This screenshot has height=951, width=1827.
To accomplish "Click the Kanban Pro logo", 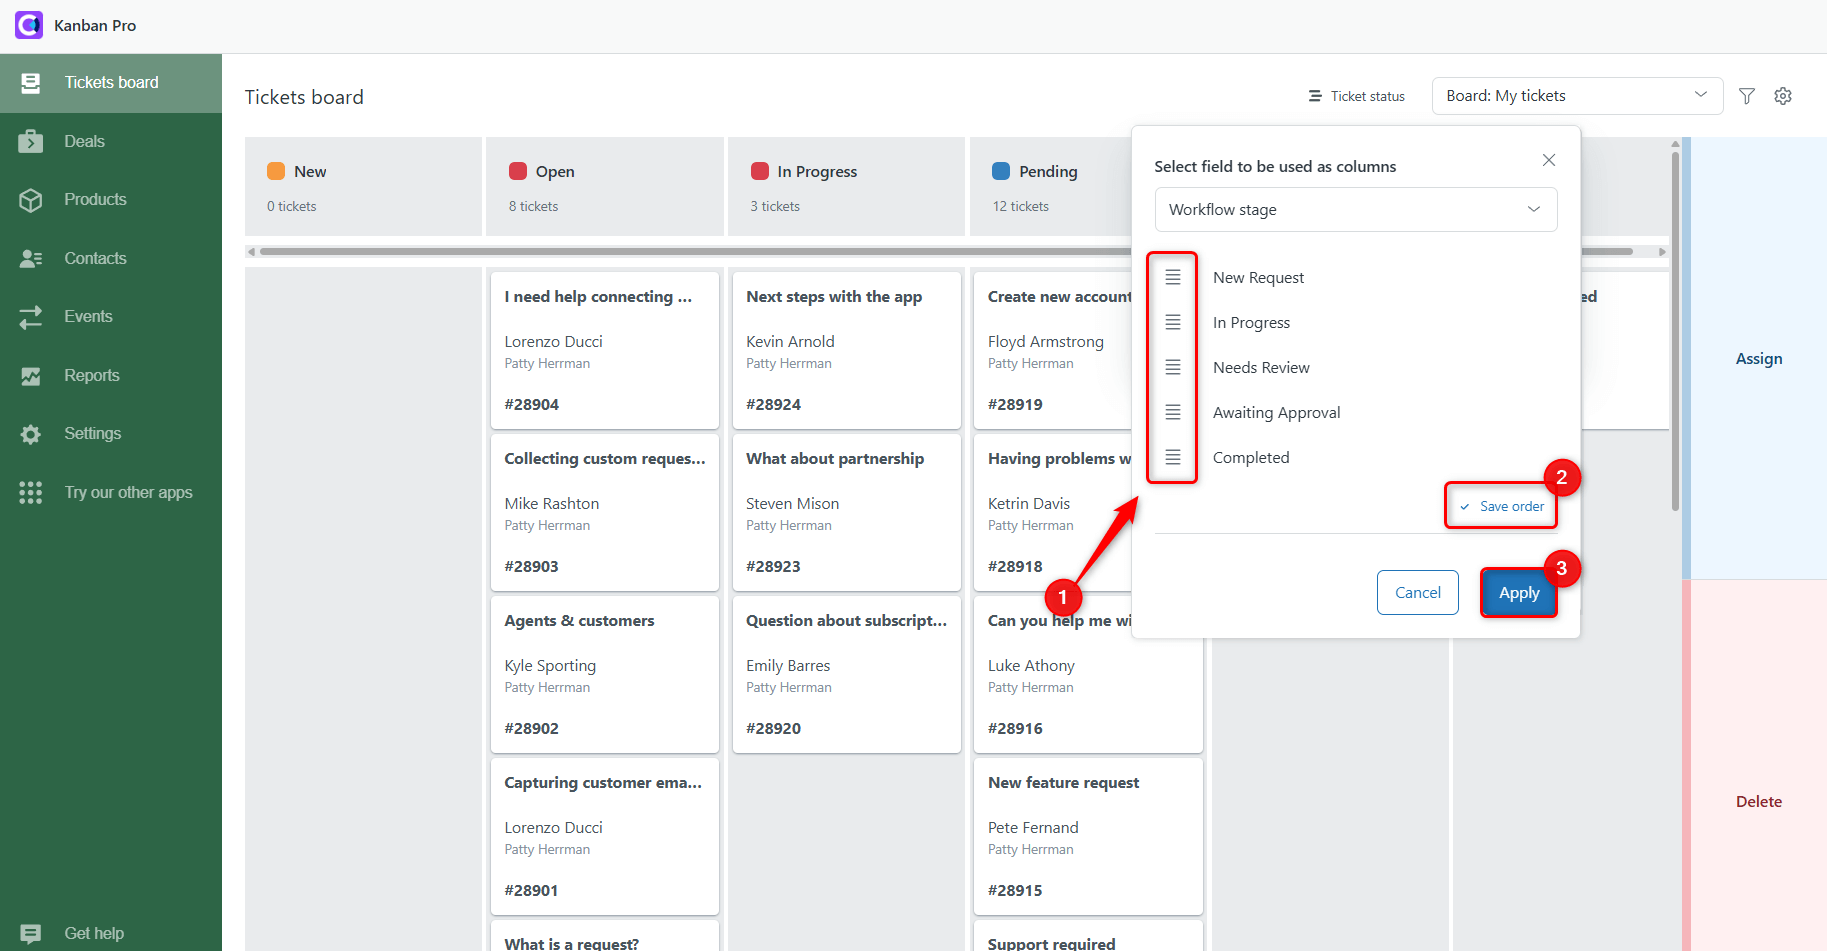I will point(28,25).
